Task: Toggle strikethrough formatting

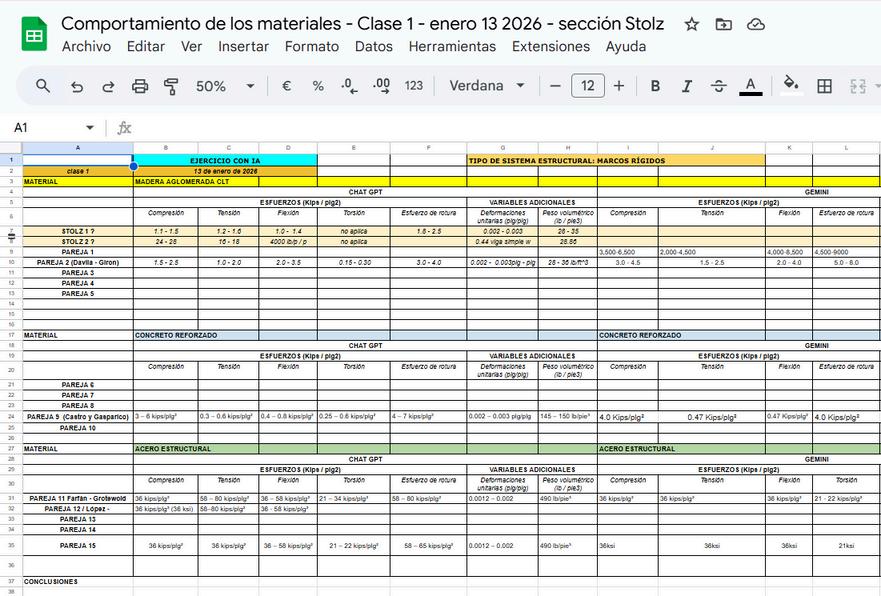Action: tap(719, 86)
